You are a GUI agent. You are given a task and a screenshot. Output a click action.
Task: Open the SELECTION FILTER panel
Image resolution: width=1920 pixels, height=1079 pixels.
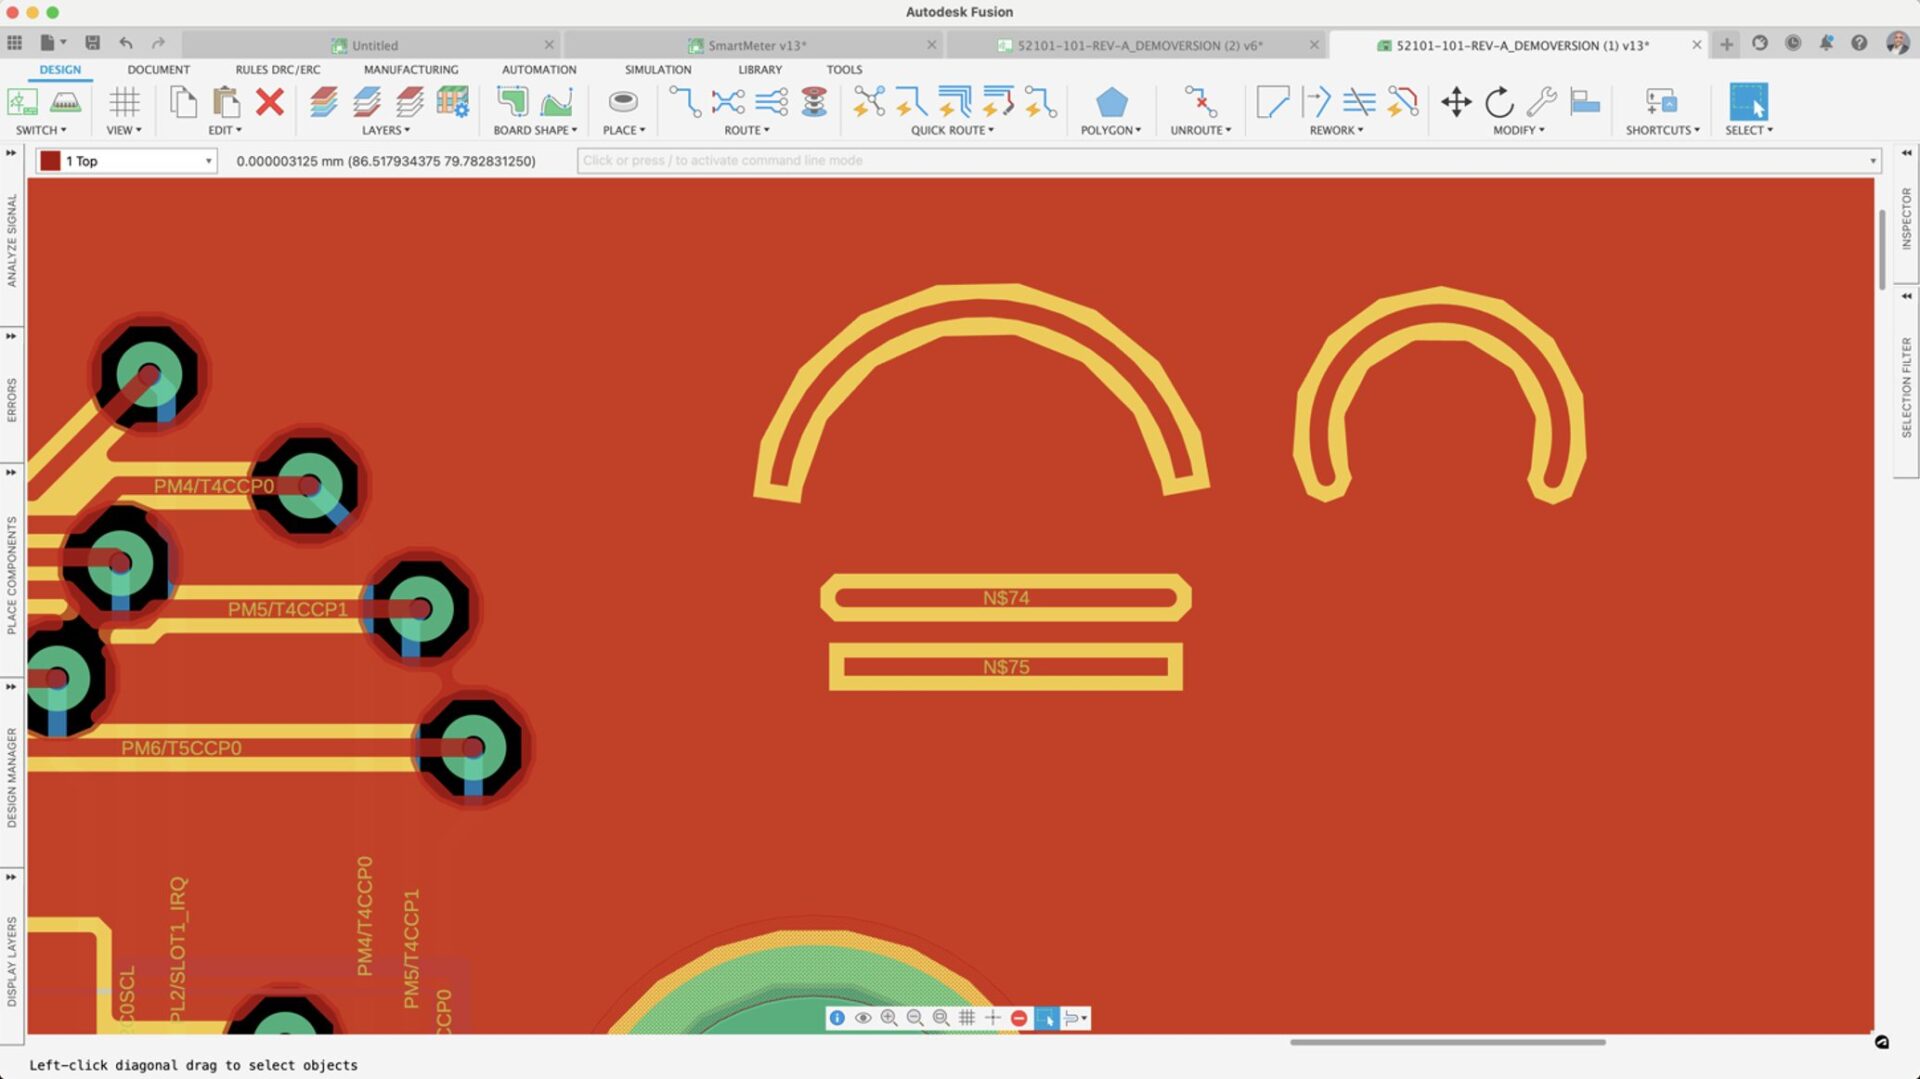pos(1906,386)
